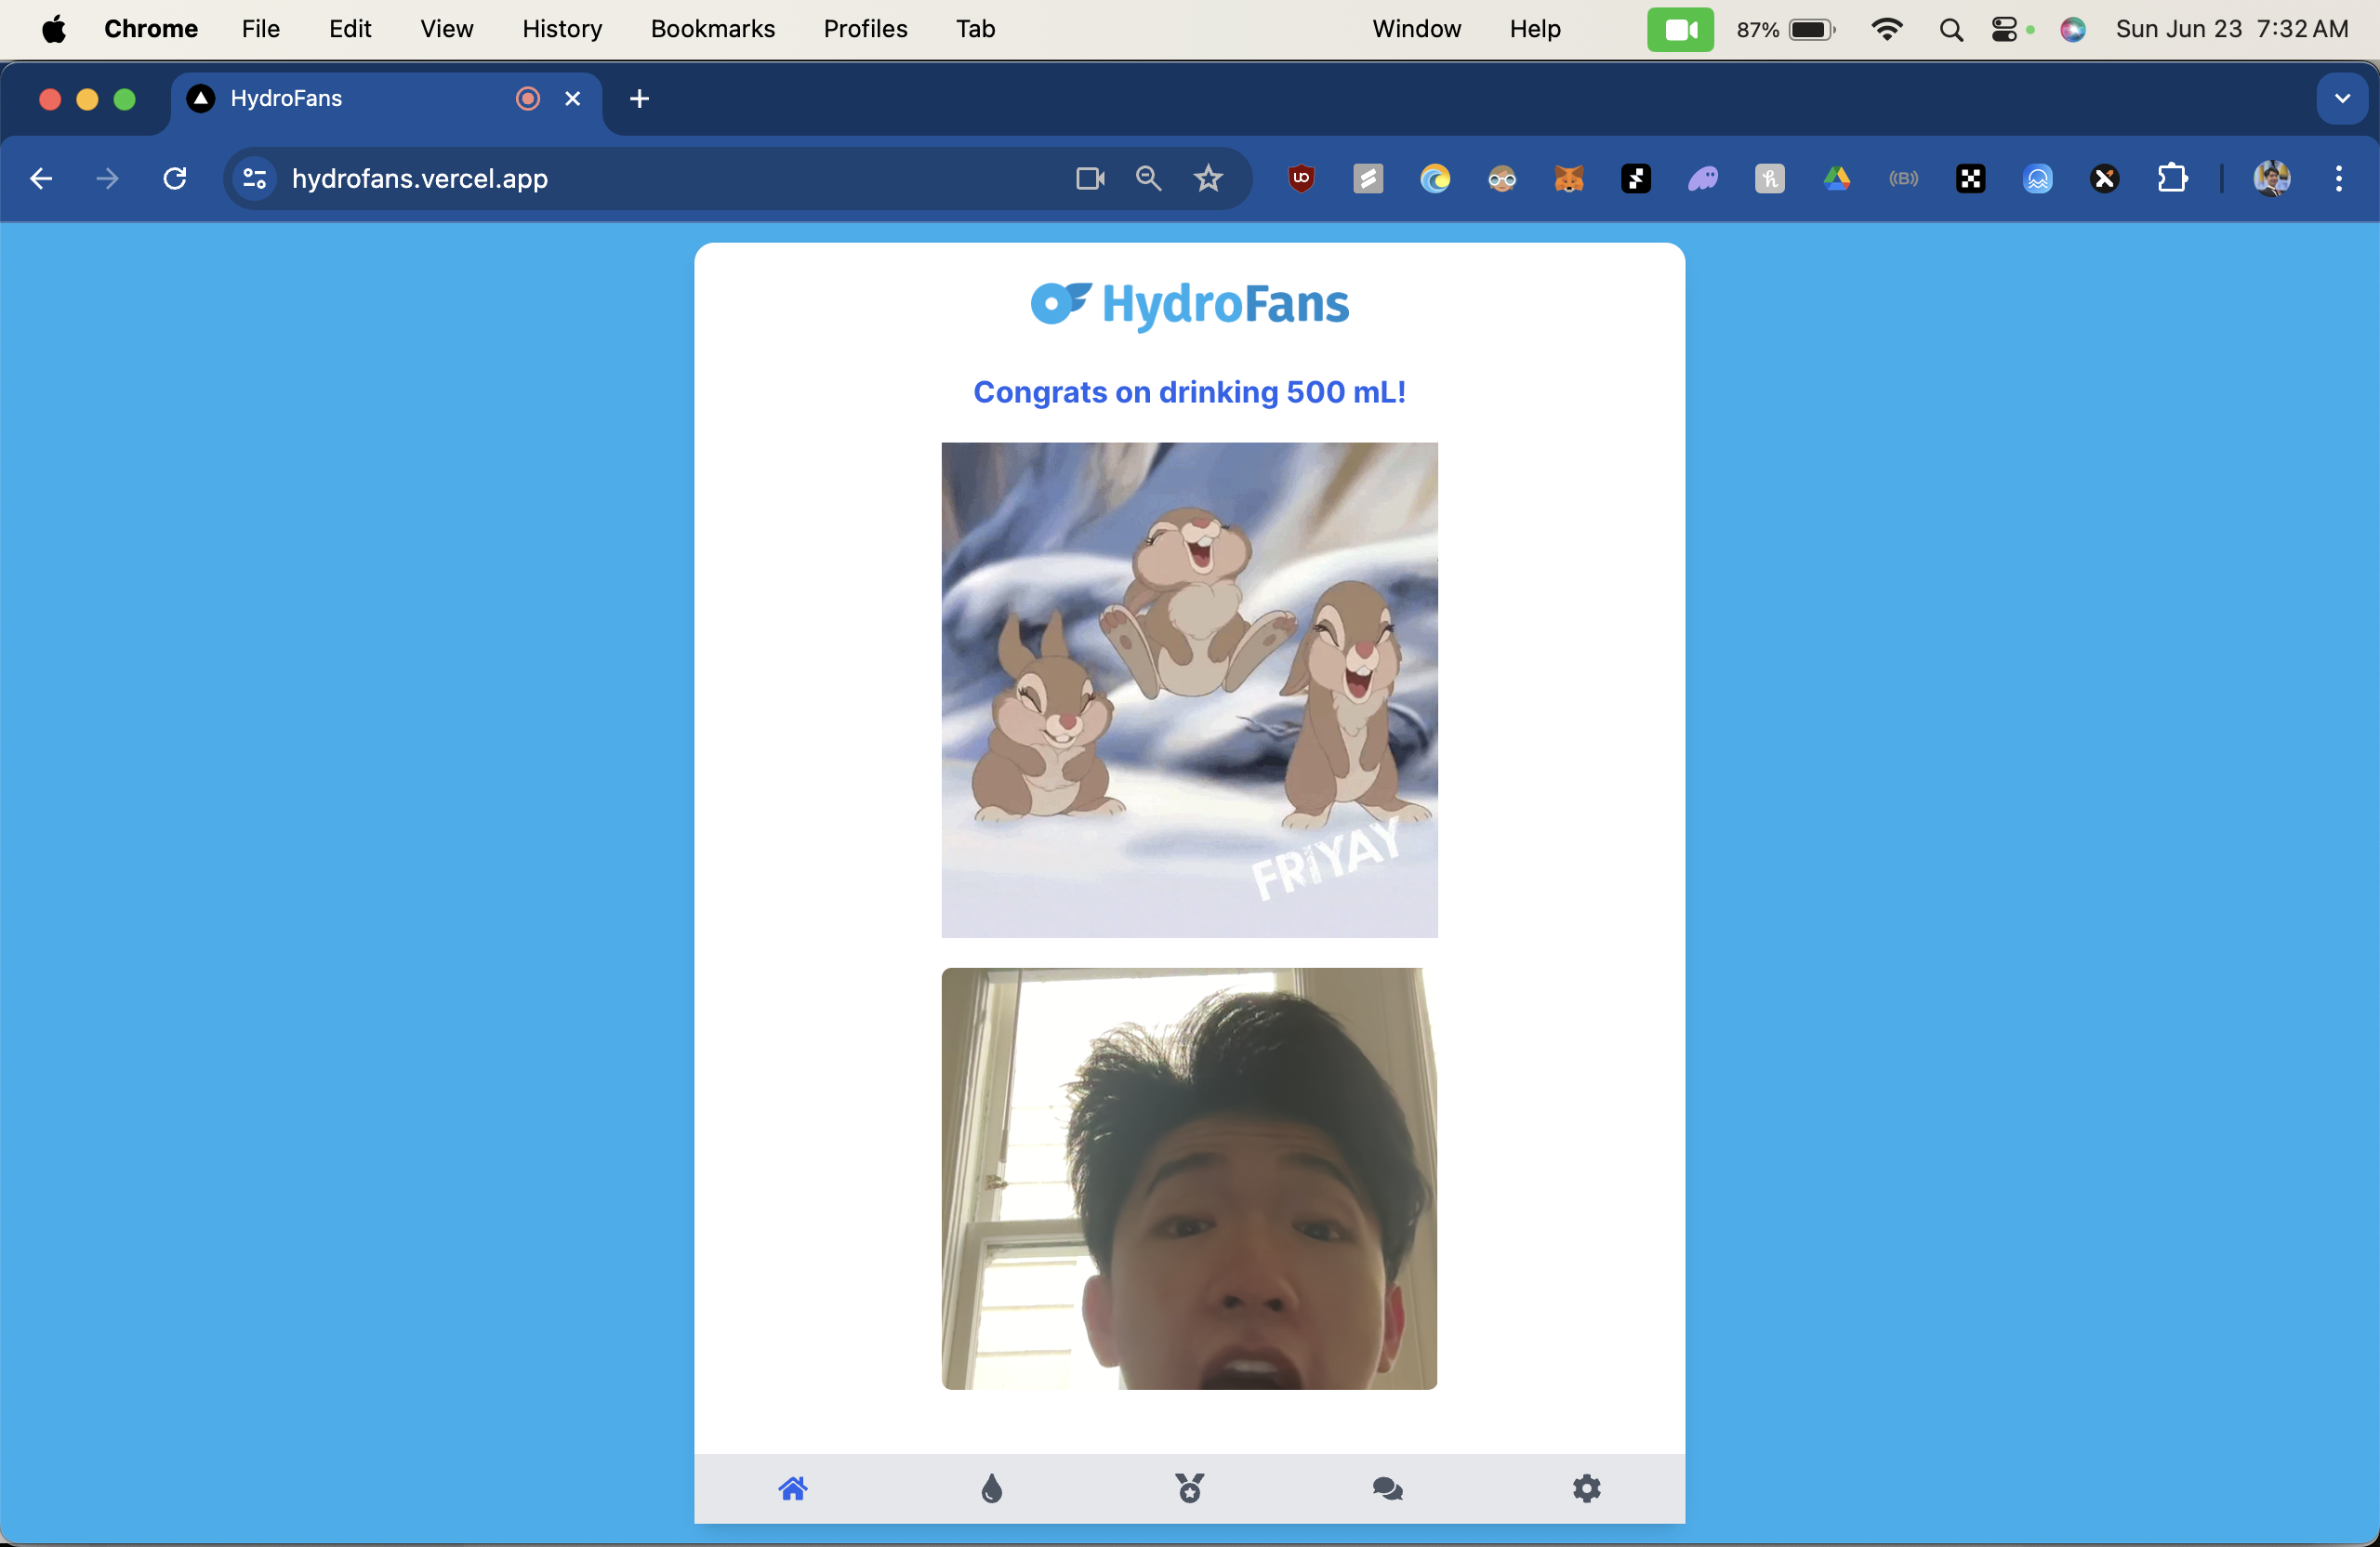Open the Bookmarks menu

713,29
